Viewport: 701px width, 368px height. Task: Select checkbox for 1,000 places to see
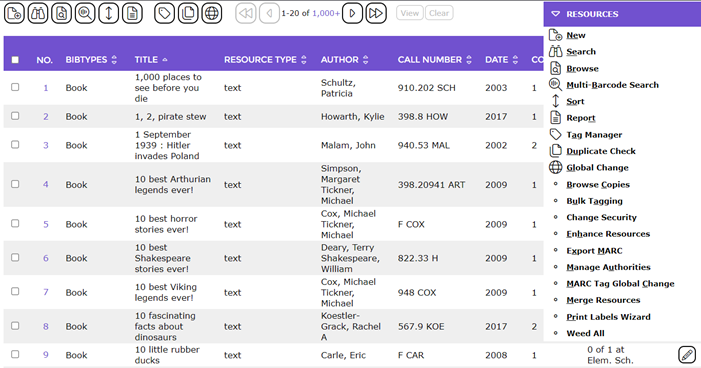click(15, 87)
